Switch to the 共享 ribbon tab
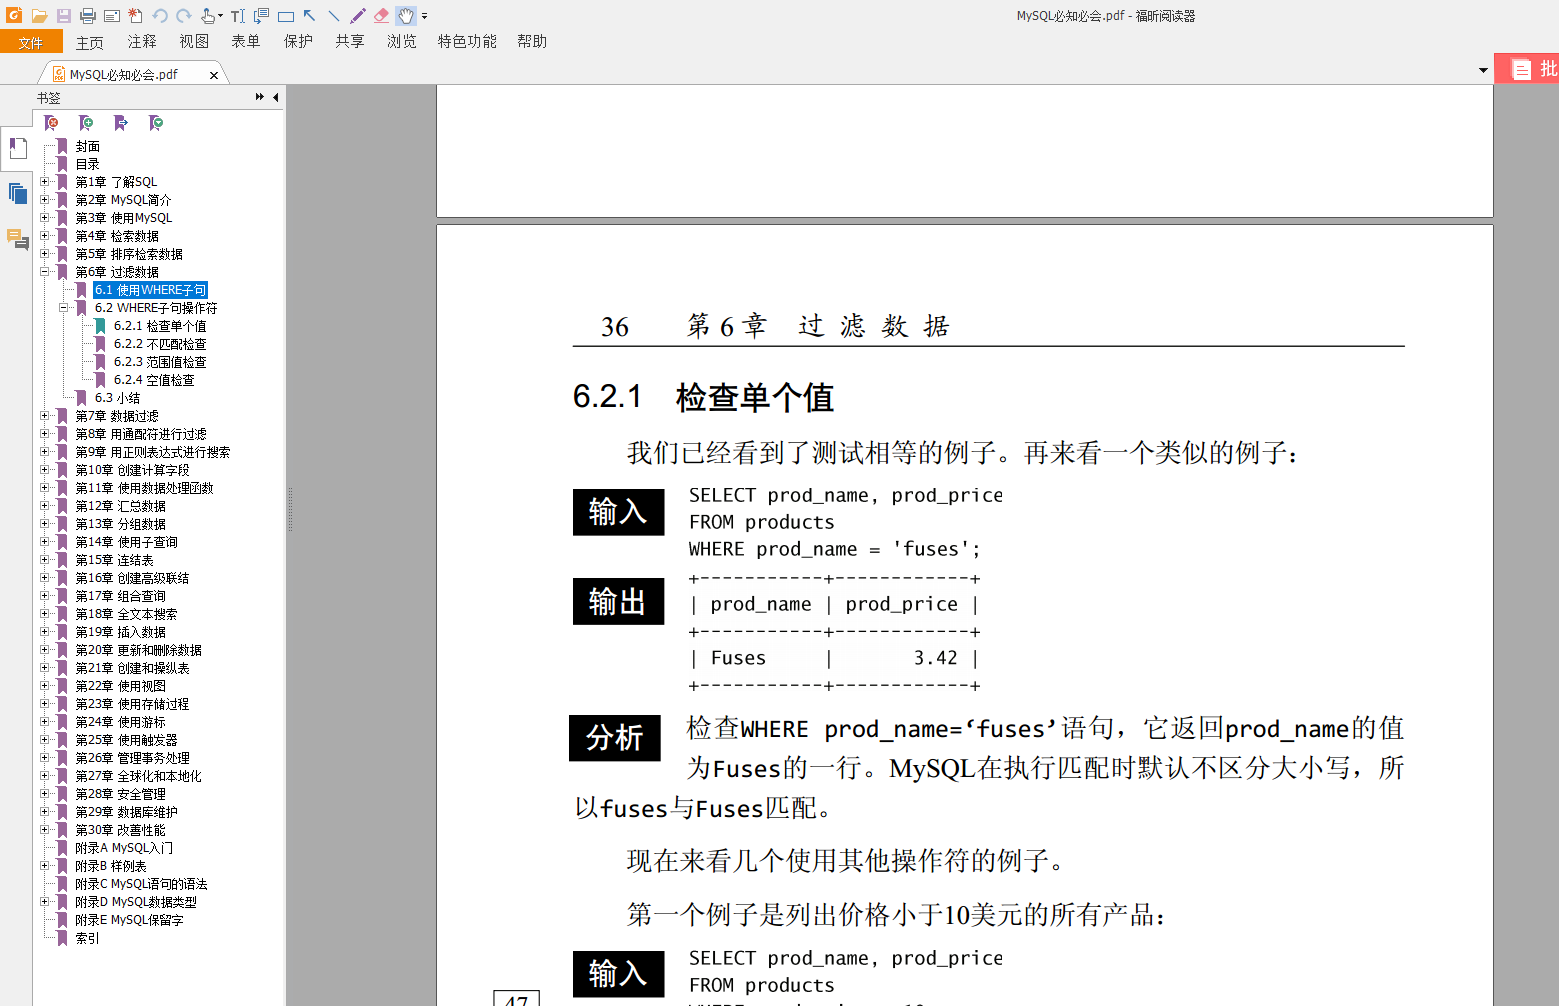 pos(350,42)
